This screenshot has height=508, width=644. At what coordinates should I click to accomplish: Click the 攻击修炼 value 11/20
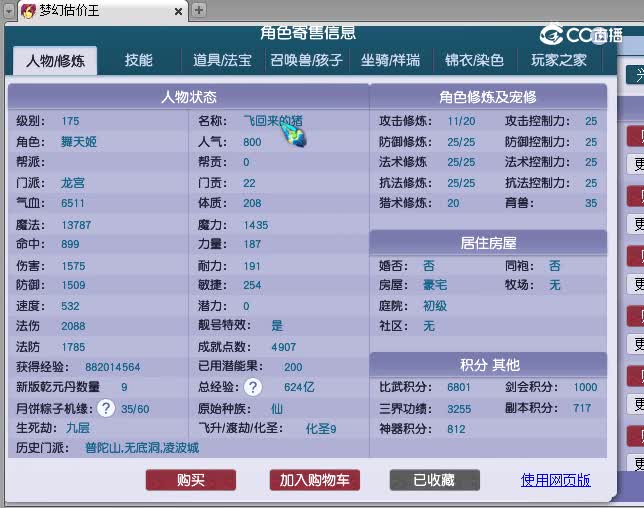click(x=461, y=121)
